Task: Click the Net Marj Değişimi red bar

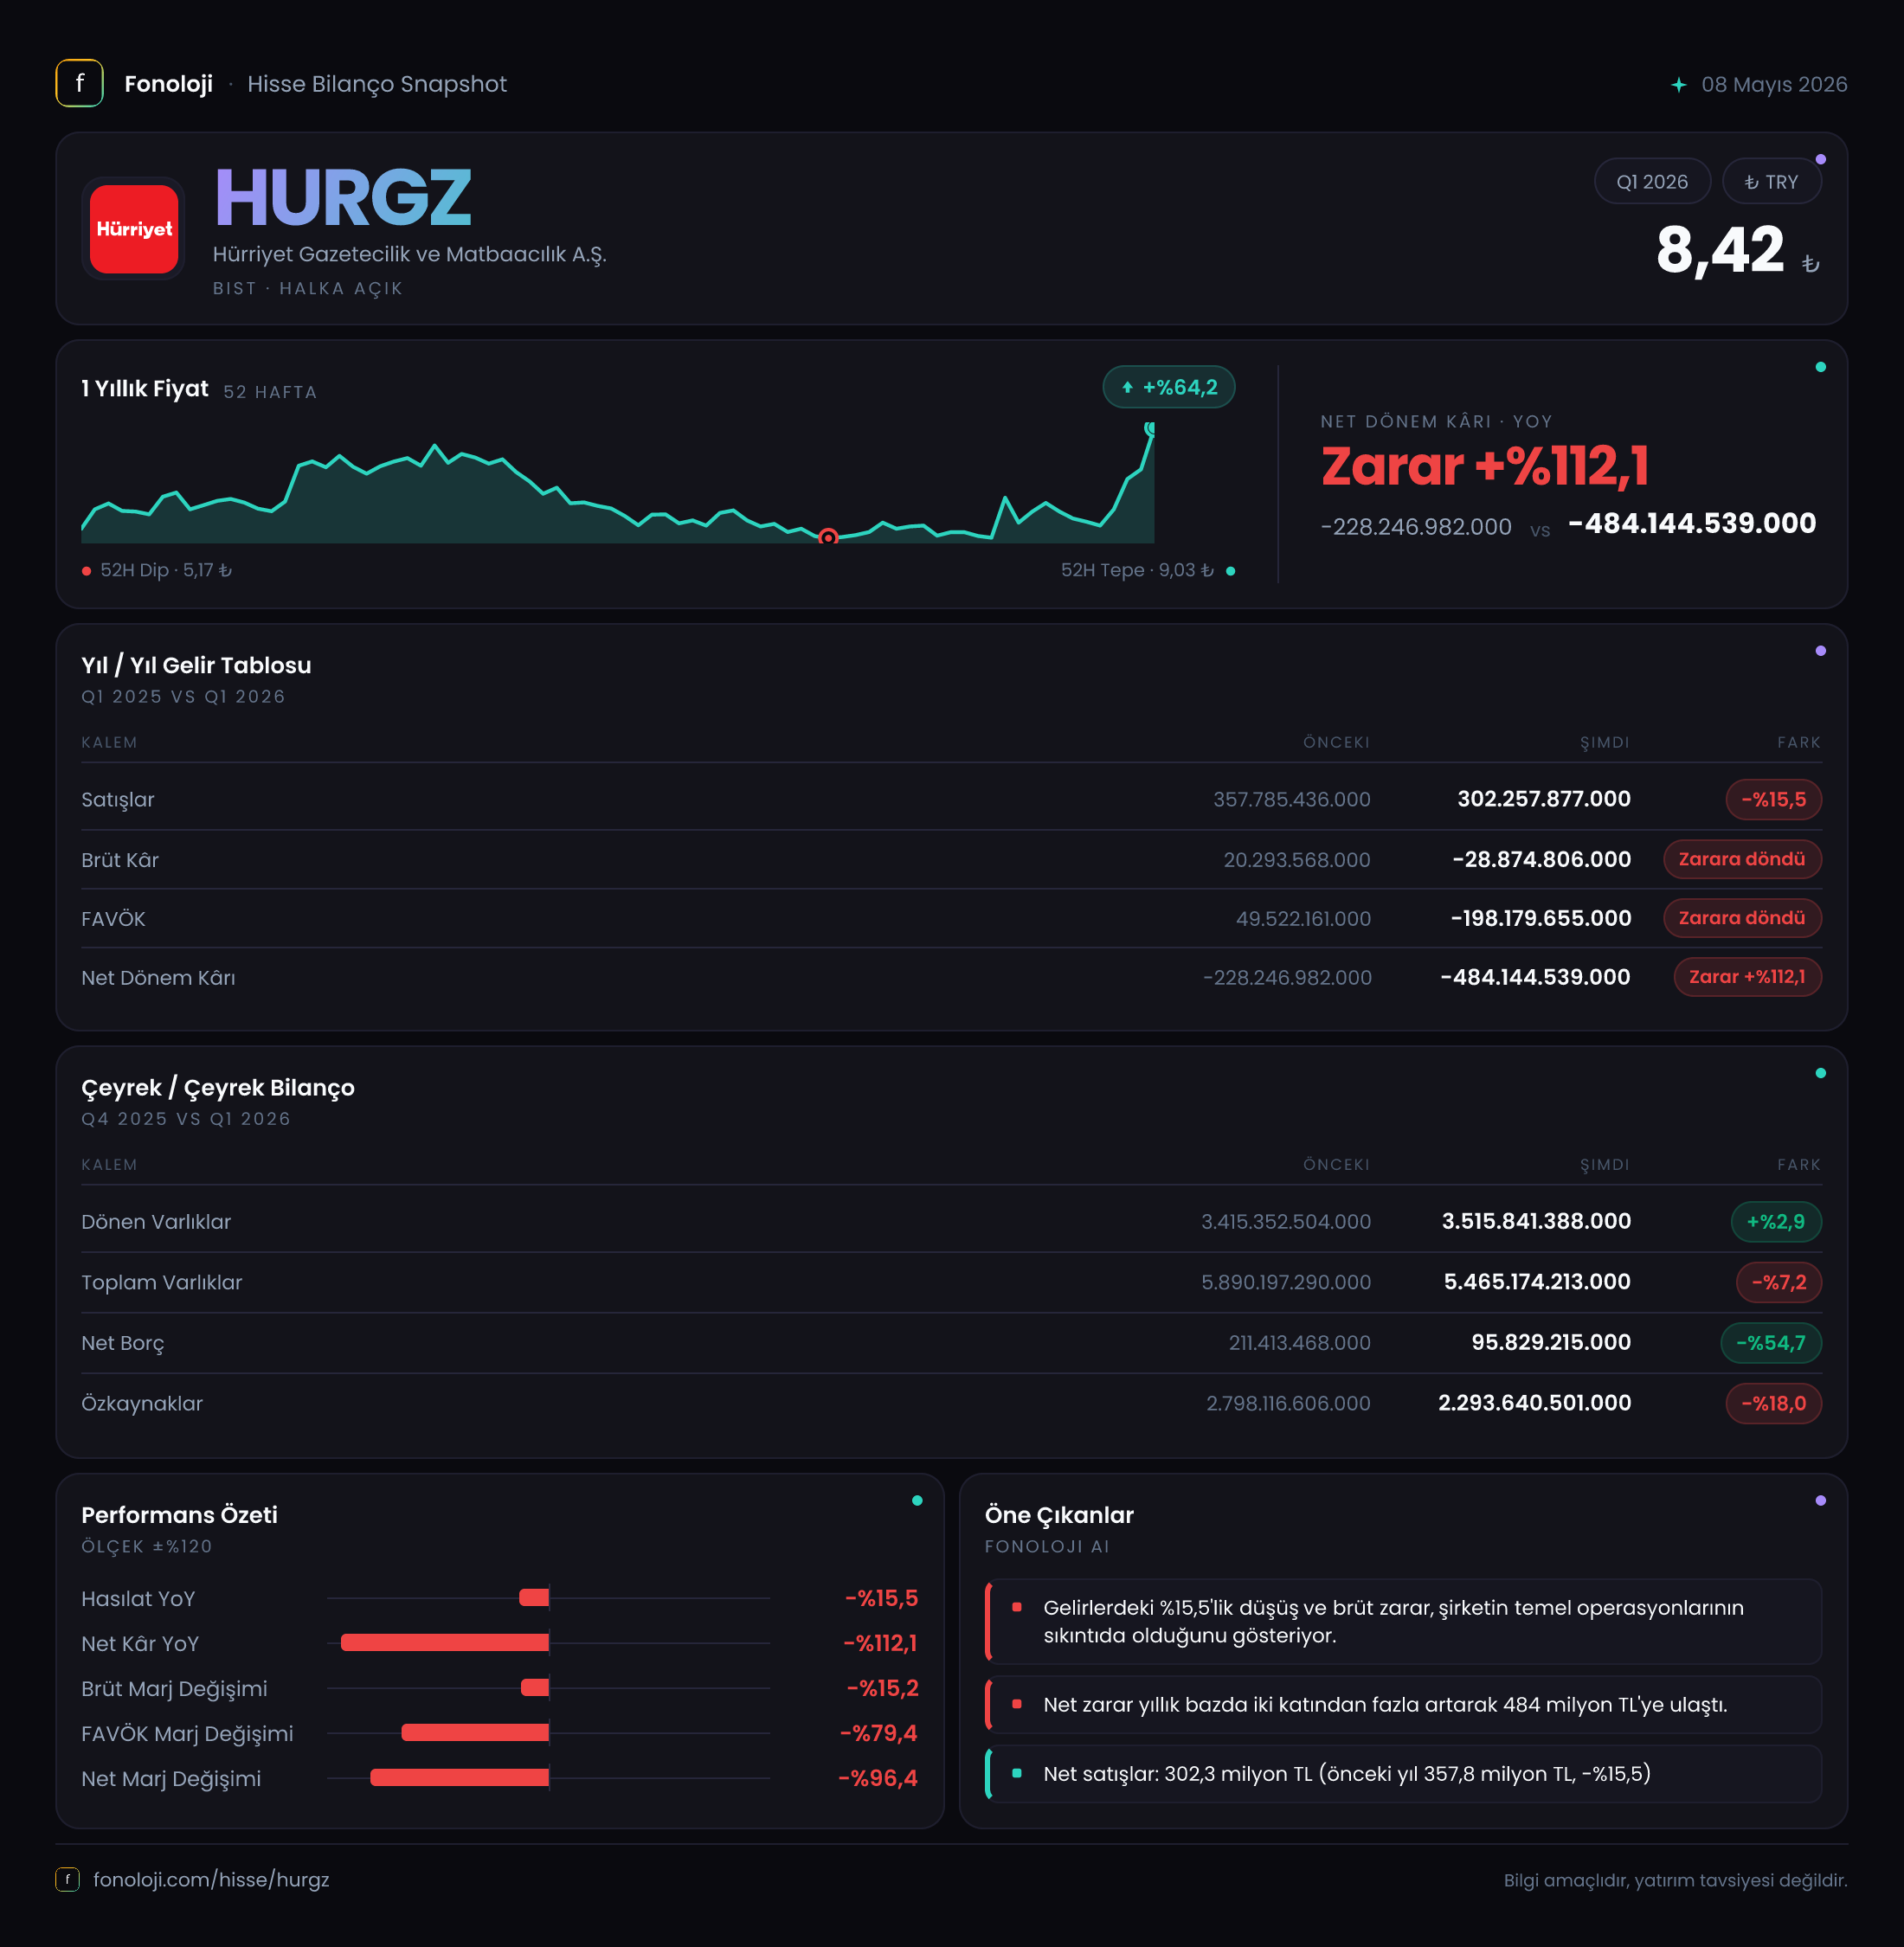Action: [460, 1778]
